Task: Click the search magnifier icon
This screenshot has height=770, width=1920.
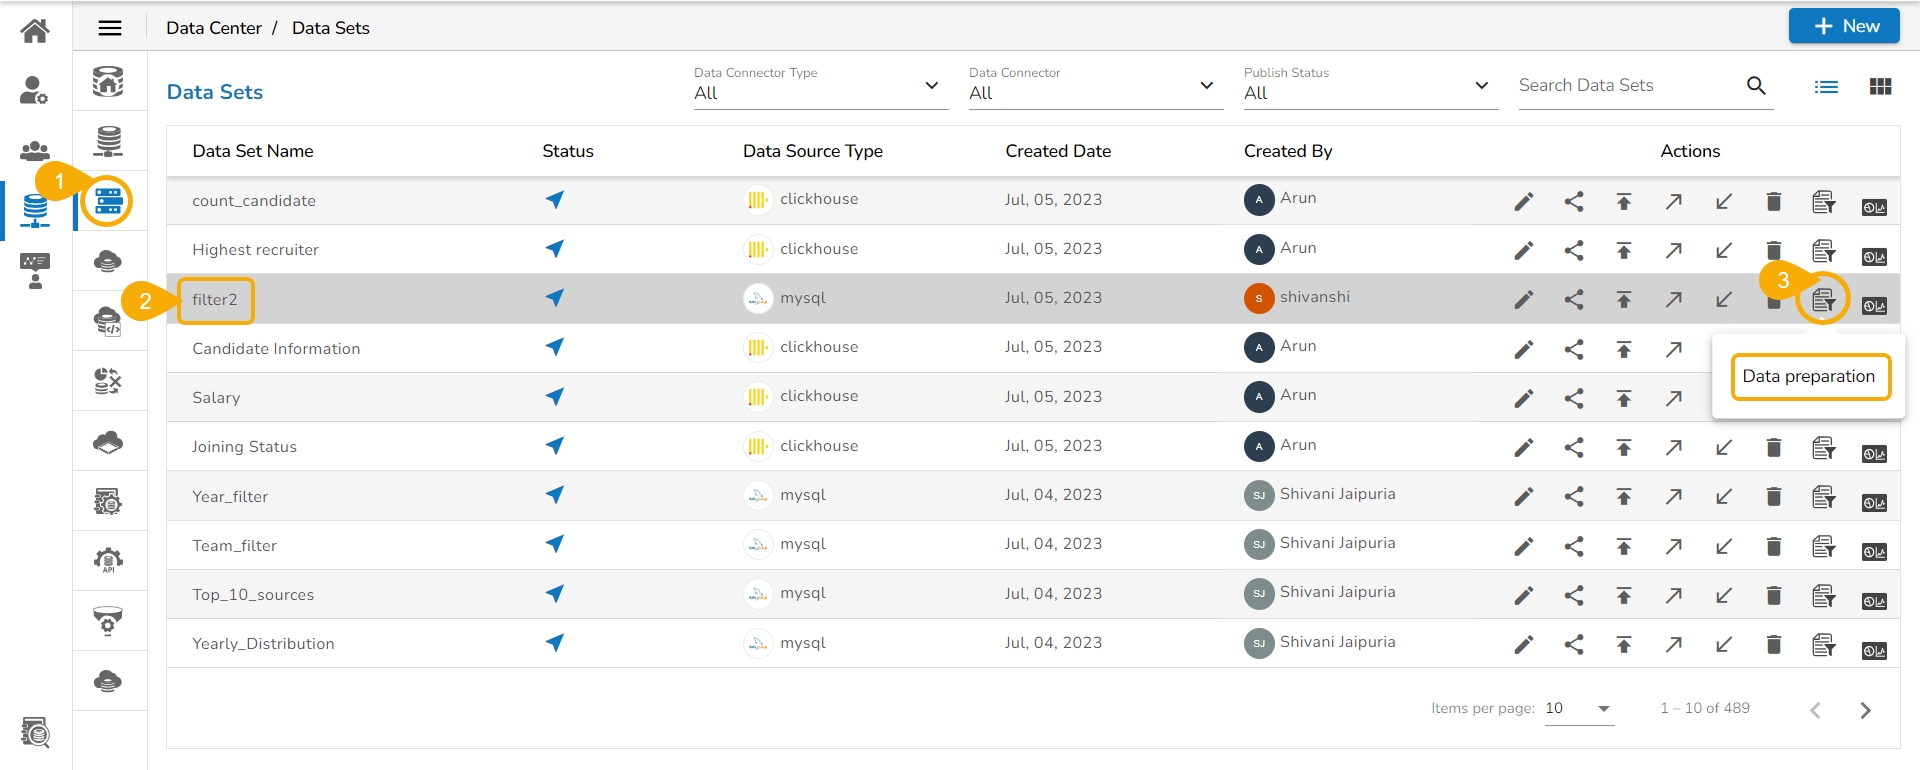Action: [x=1755, y=86]
